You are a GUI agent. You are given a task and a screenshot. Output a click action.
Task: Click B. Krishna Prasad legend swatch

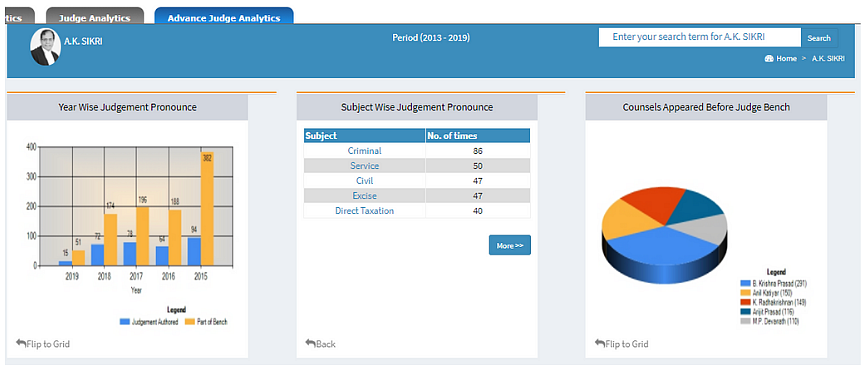[x=745, y=284]
